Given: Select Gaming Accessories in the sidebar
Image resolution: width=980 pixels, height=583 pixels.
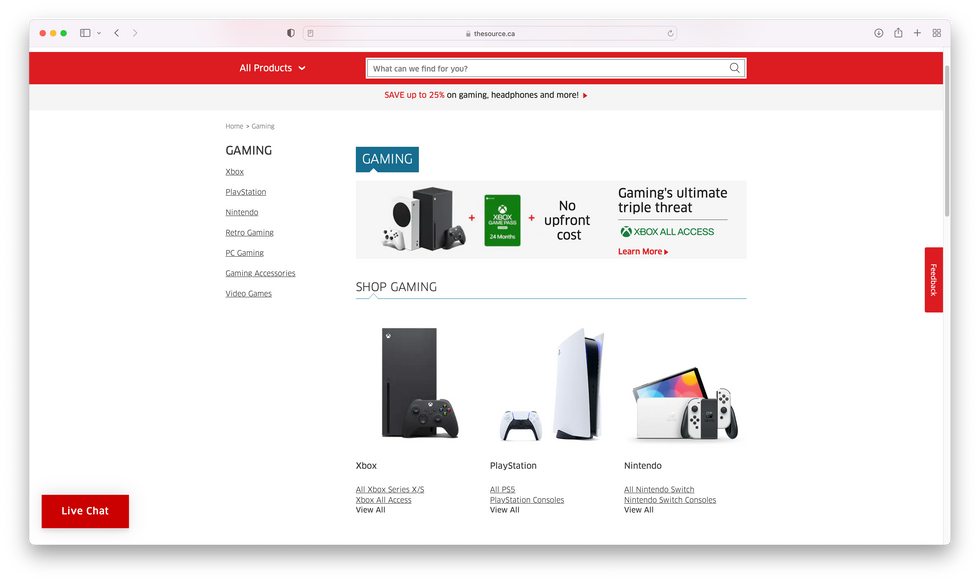Looking at the screenshot, I should pos(260,273).
